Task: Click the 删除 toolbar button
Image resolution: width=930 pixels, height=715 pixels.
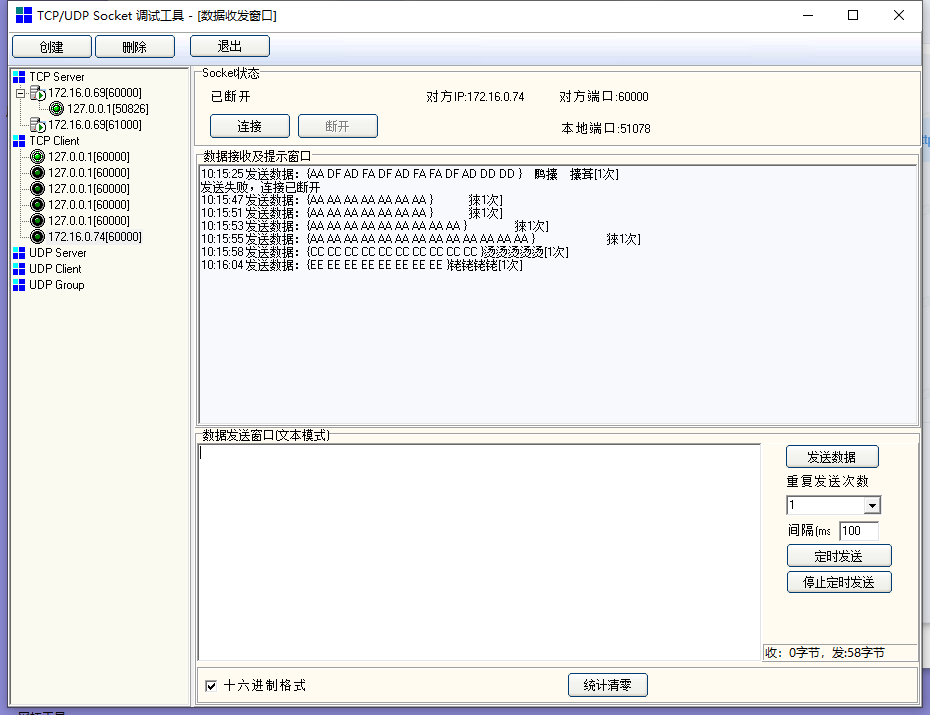Action: tap(135, 47)
